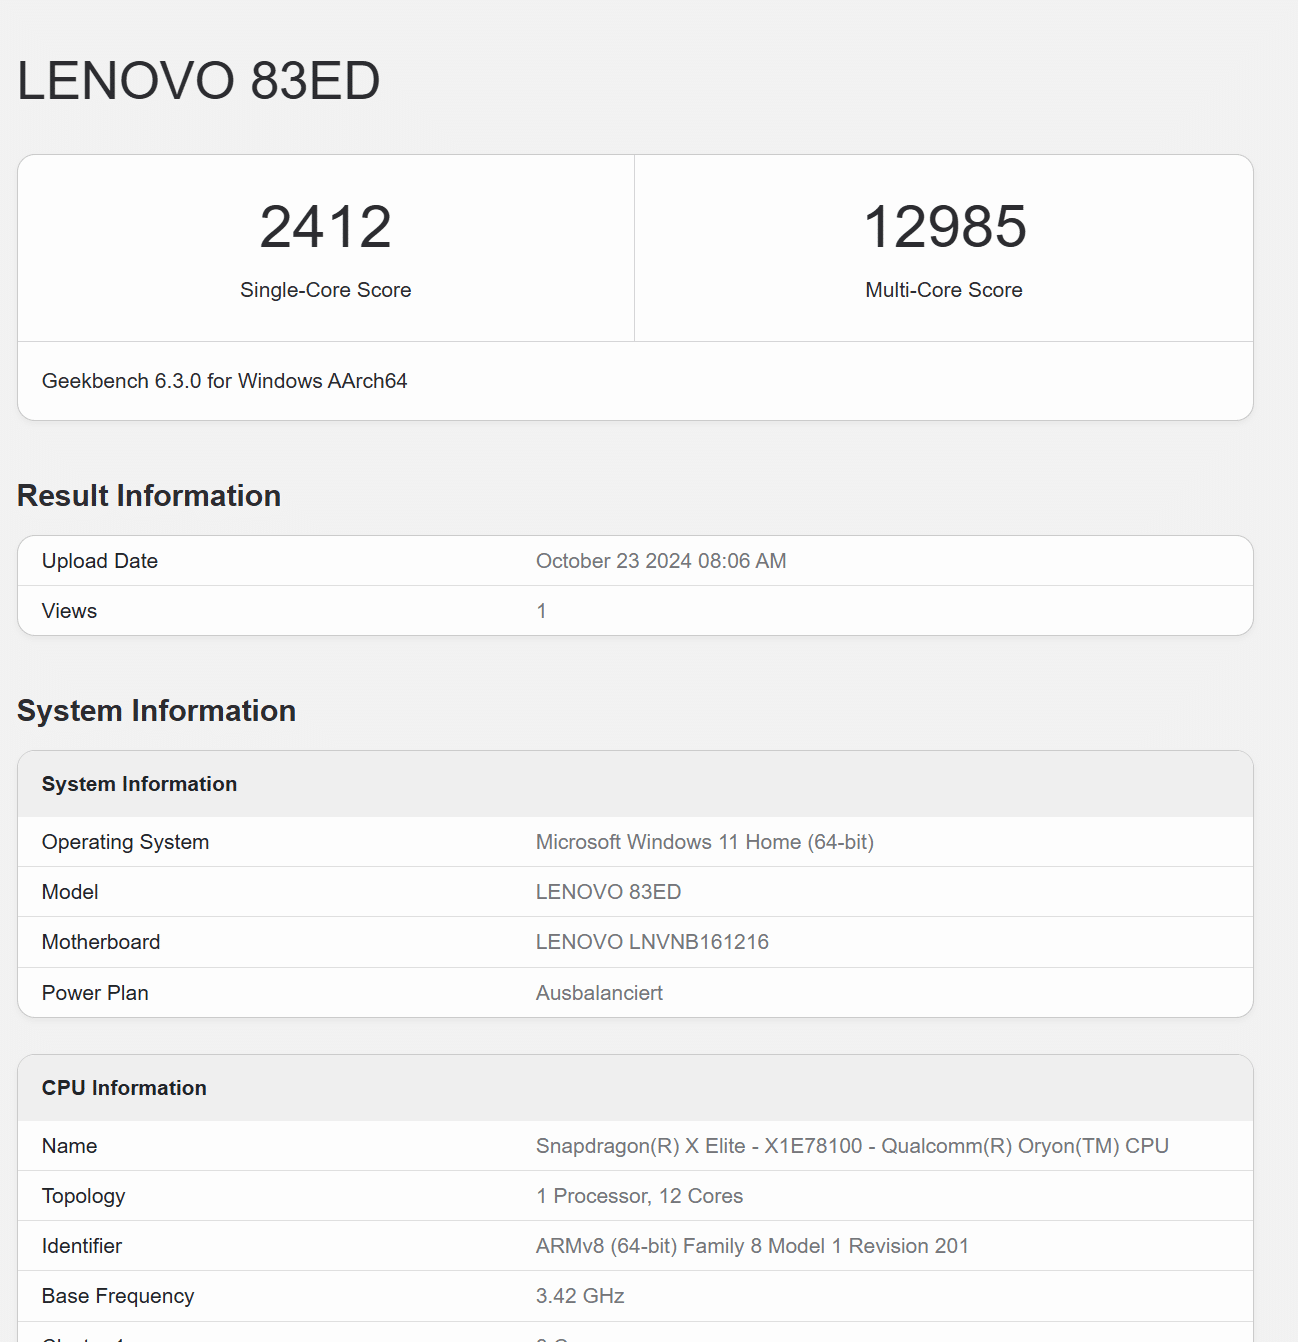Click the Model row label
The height and width of the screenshot is (1342, 1298).
(70, 892)
